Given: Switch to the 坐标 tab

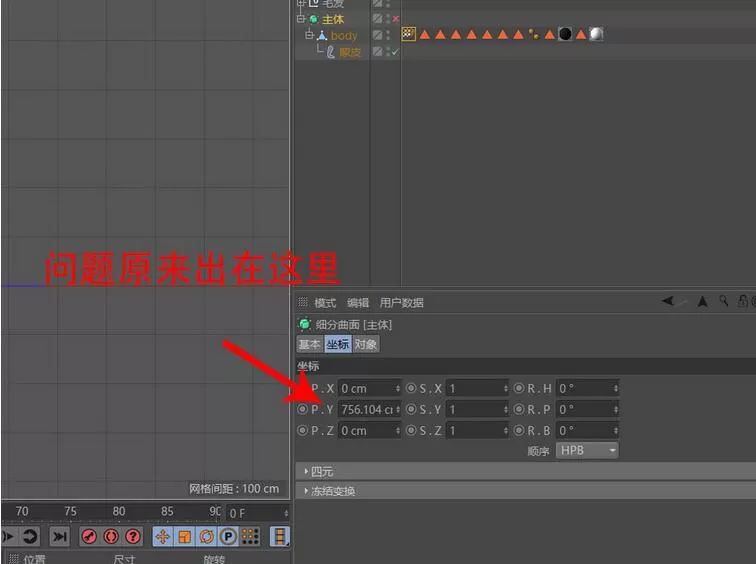Looking at the screenshot, I should click(x=338, y=344).
